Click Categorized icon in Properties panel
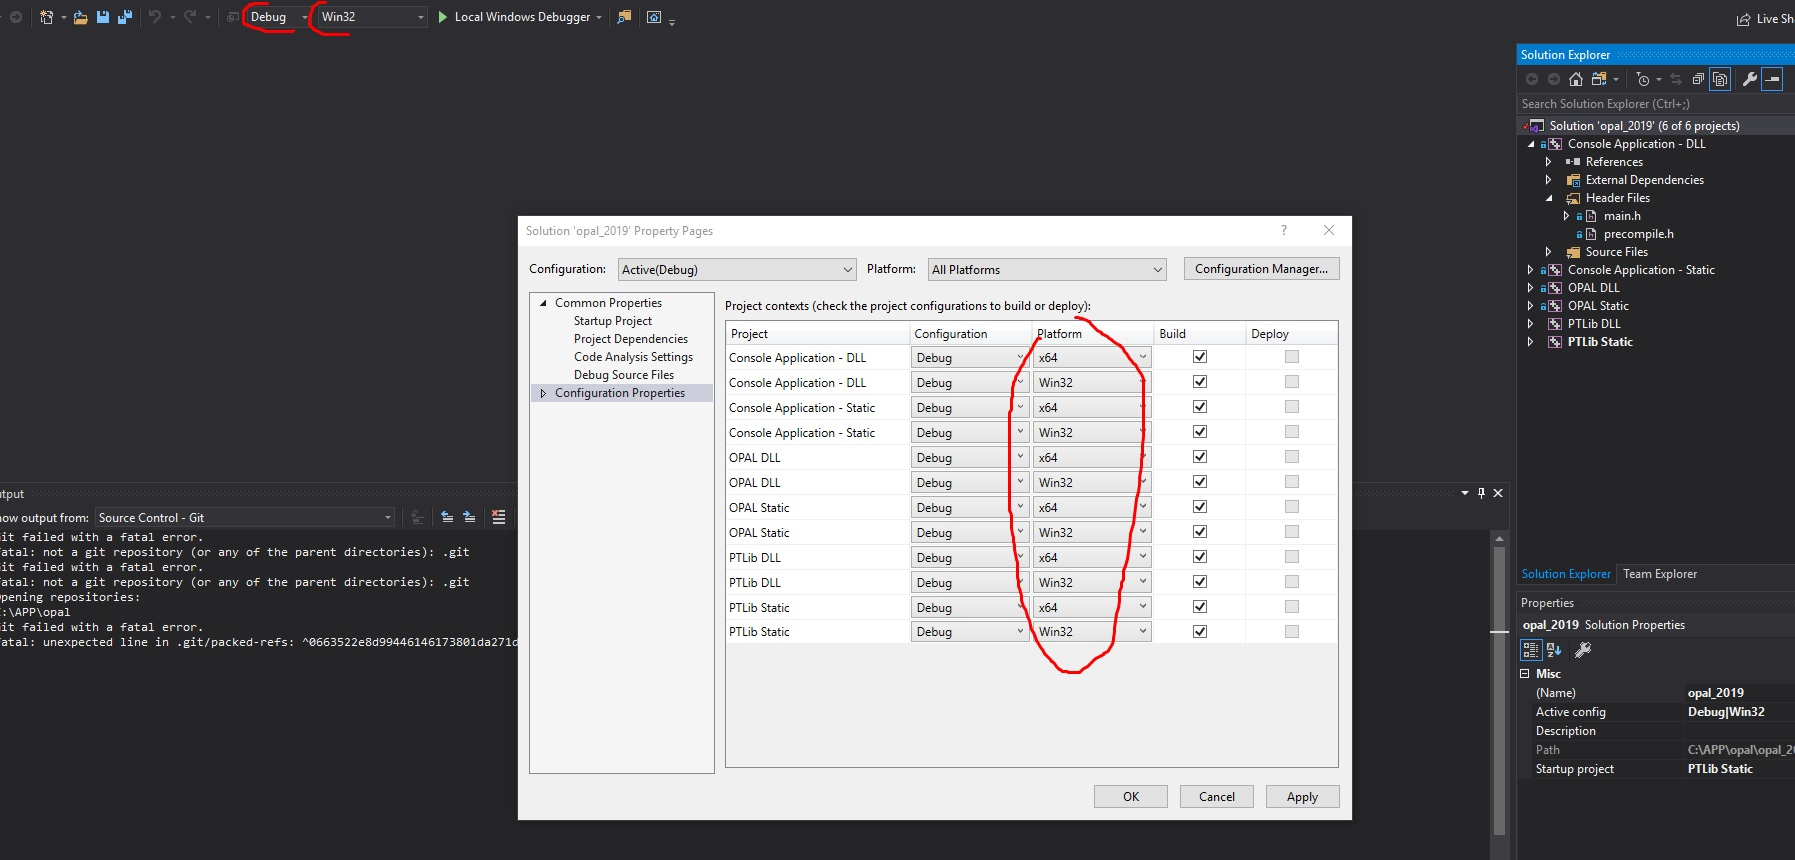The image size is (1795, 860). [1531, 650]
